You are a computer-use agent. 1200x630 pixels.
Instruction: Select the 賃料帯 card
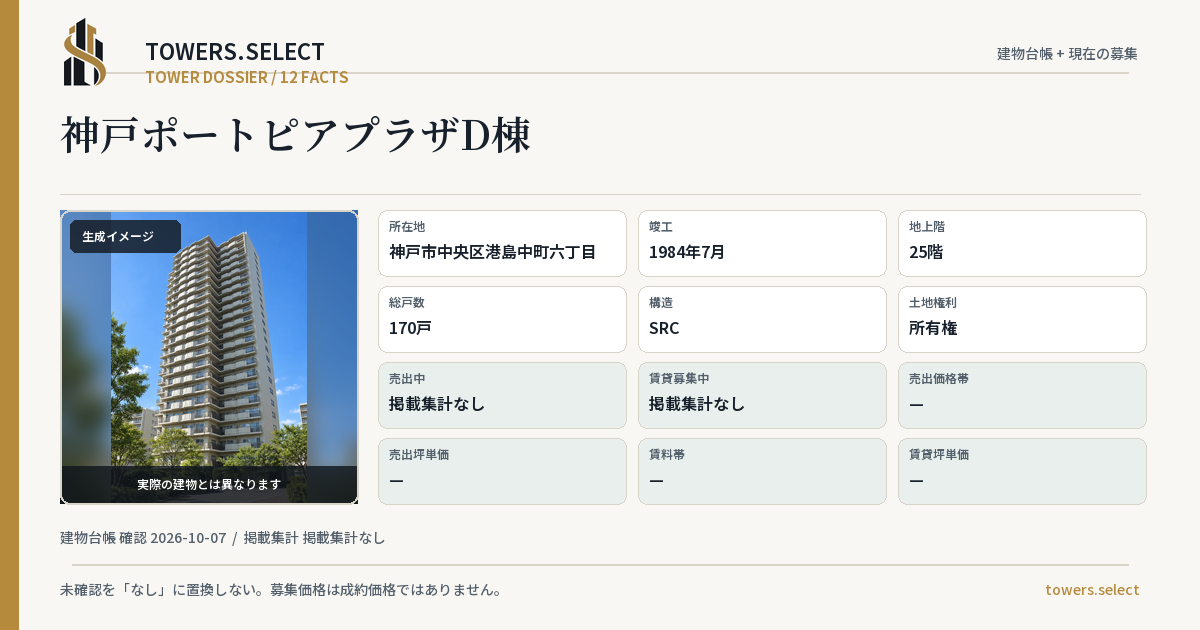[x=762, y=471]
